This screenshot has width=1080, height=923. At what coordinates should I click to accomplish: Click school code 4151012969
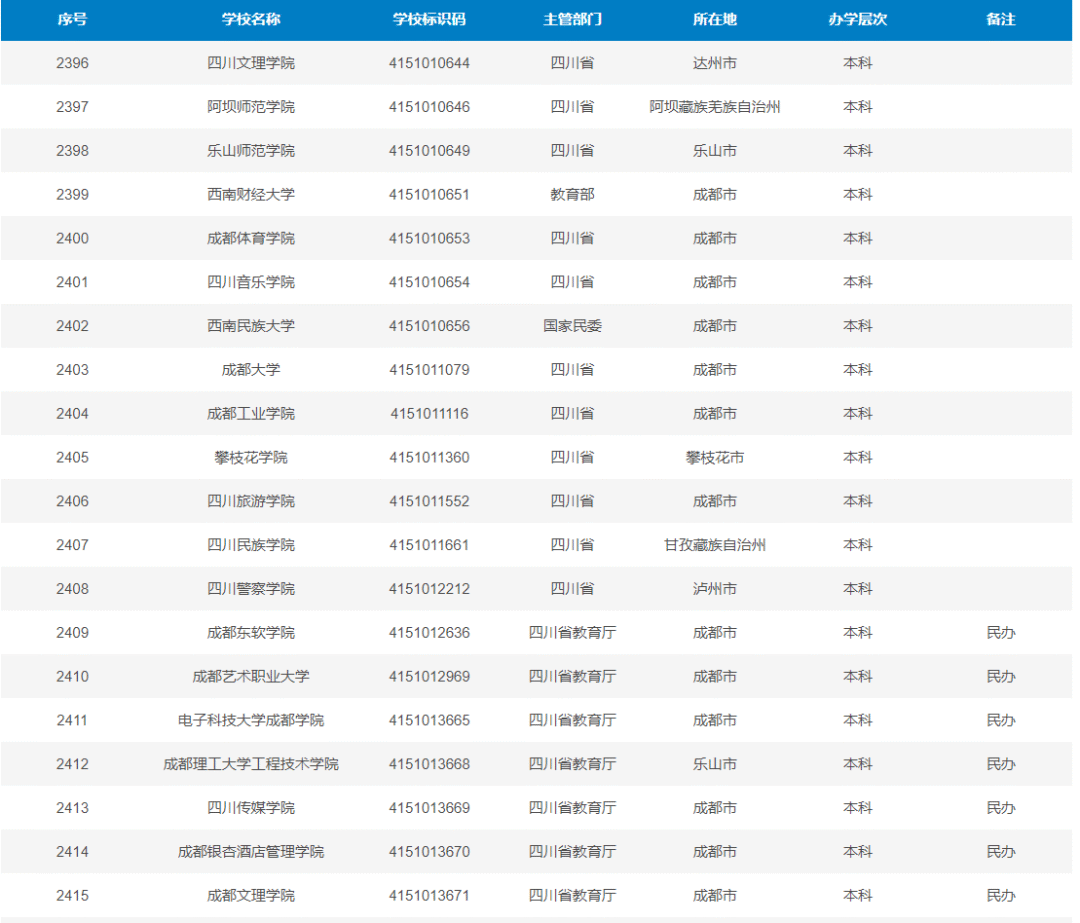click(429, 676)
